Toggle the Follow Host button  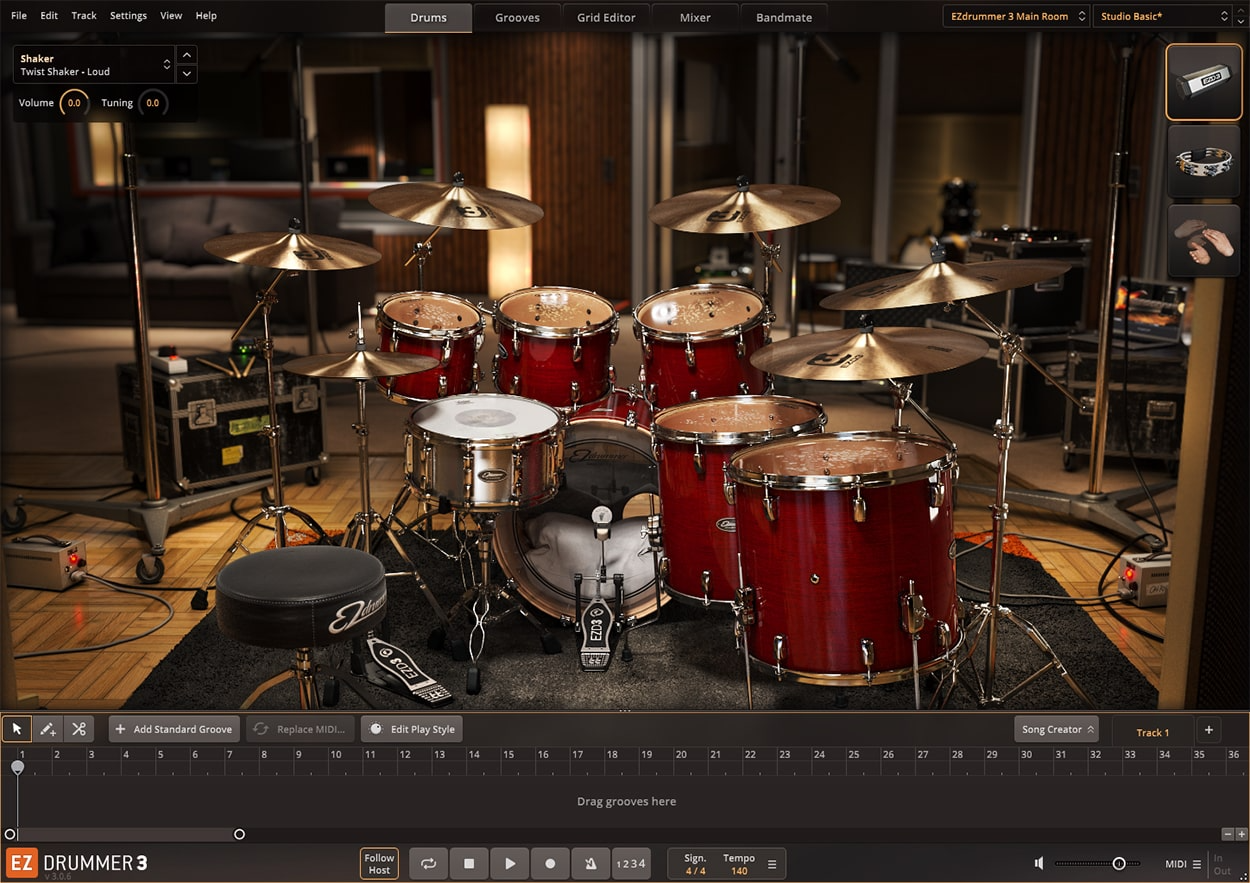(x=379, y=863)
